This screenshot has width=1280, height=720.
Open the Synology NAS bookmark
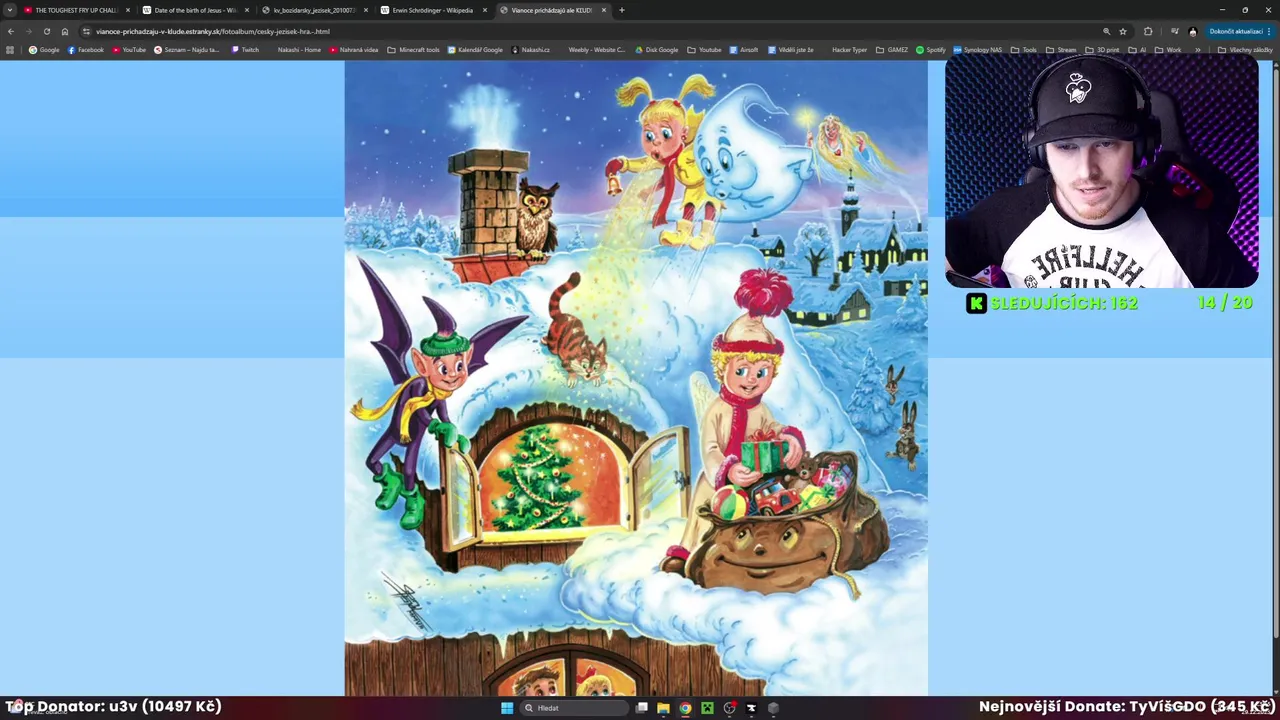click(978, 50)
